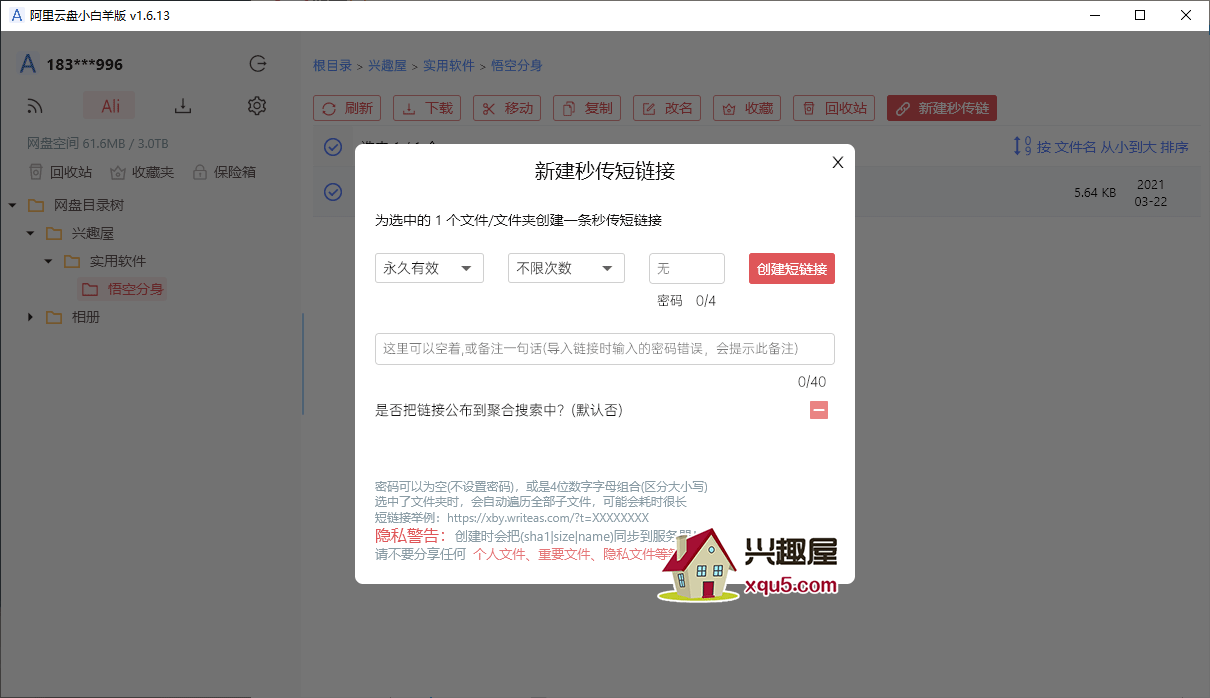Open the RSS feed icon tab
The width and height of the screenshot is (1210, 698).
coord(36,106)
